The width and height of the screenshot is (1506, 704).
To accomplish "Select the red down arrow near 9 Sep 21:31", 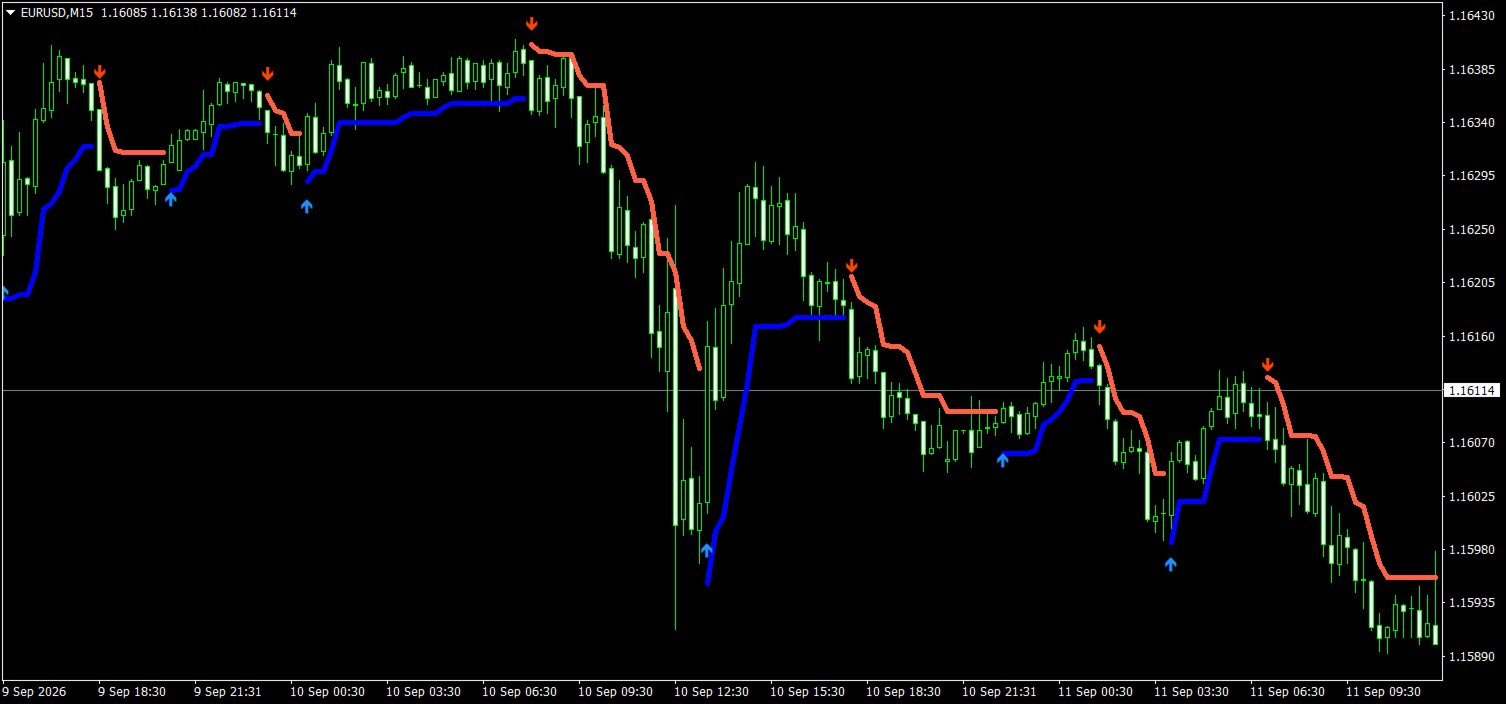I will [268, 74].
